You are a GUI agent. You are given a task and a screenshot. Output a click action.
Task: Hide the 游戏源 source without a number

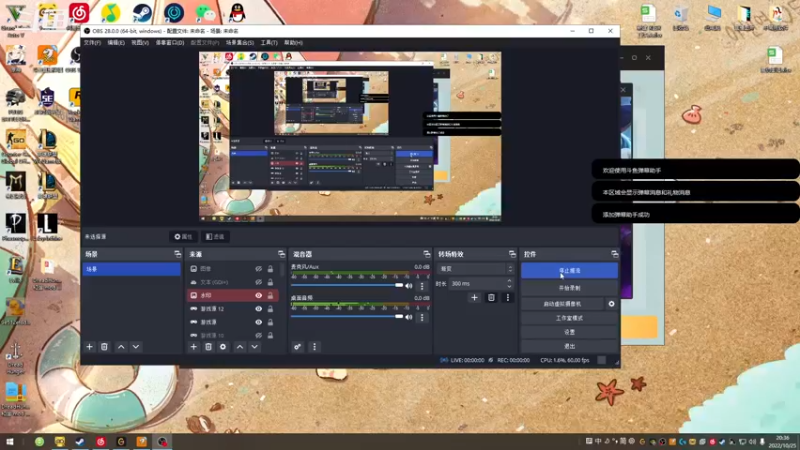(x=259, y=322)
